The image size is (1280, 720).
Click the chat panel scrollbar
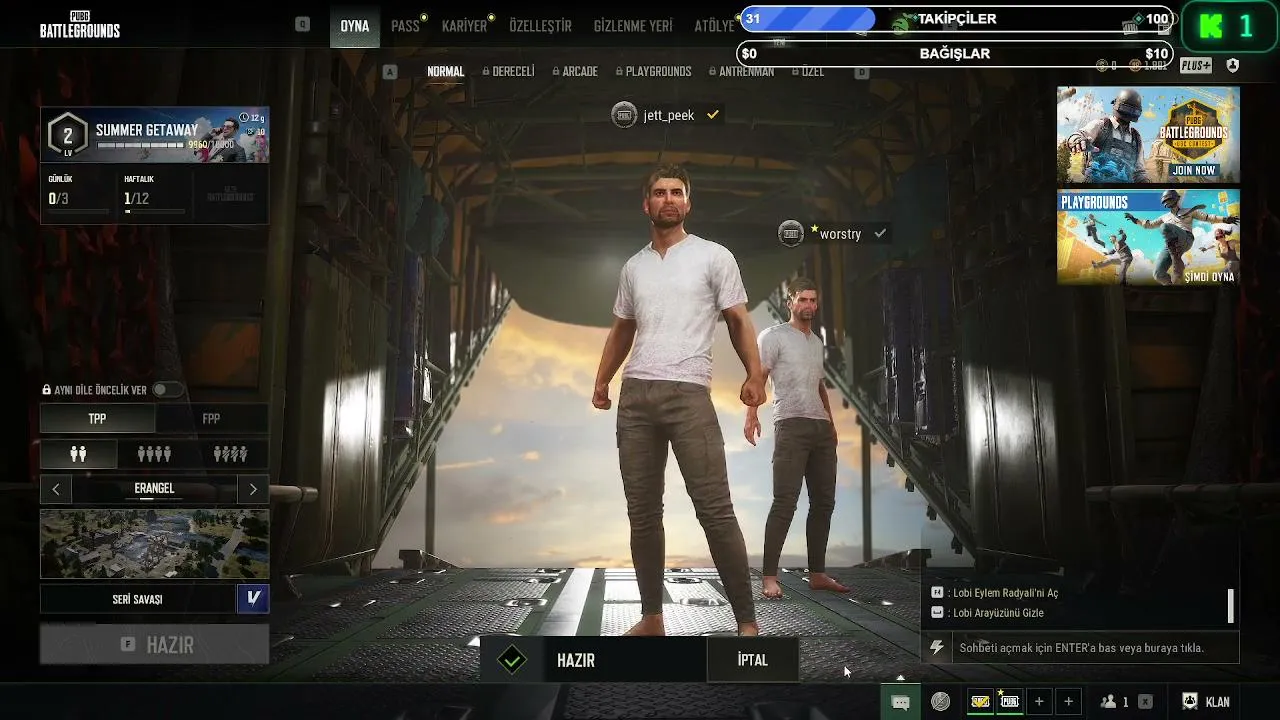coord(1231,605)
